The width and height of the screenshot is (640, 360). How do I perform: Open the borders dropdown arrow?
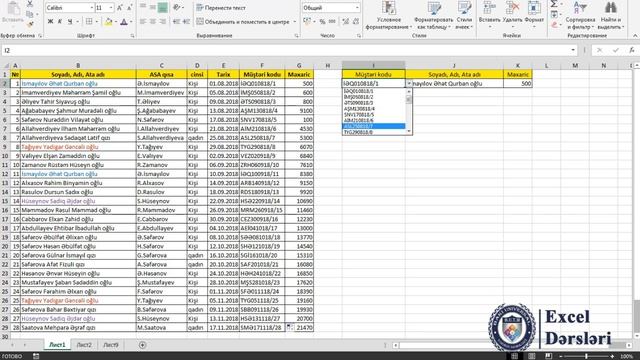tap(96, 22)
